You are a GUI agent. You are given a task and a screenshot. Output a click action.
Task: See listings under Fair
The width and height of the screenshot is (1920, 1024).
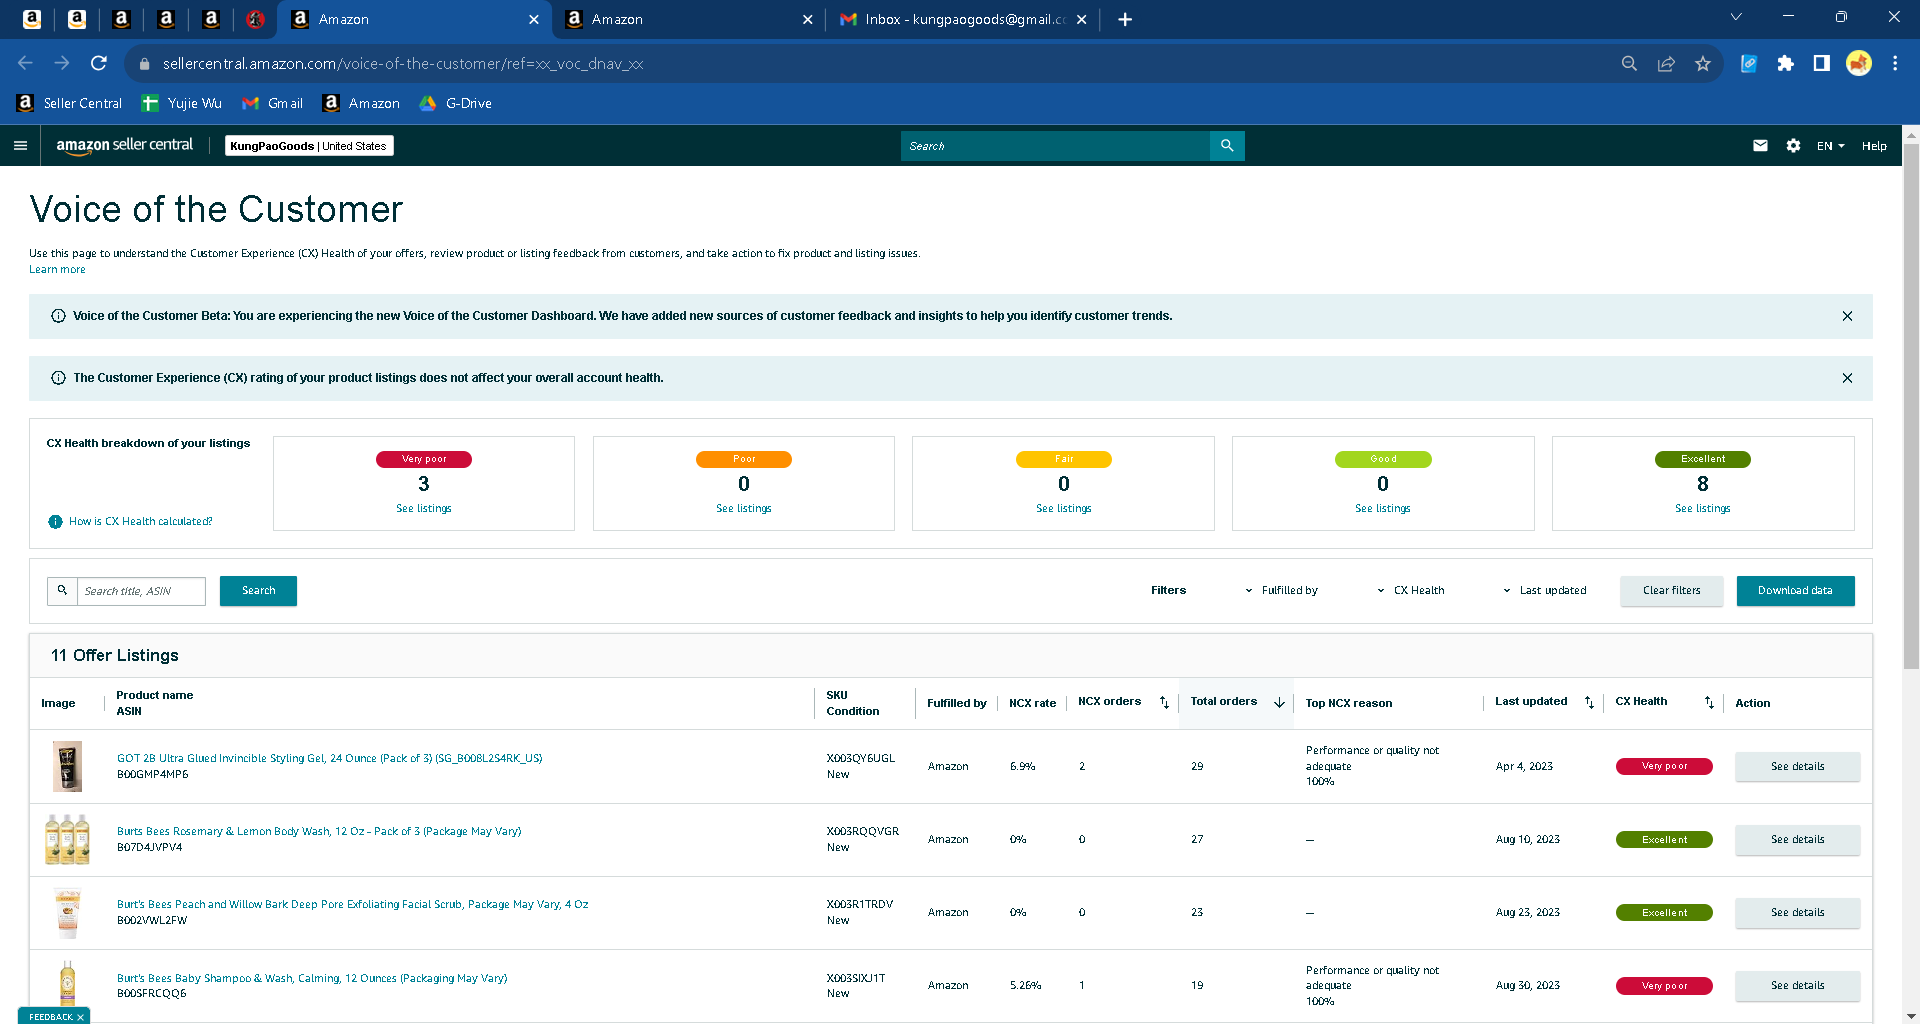pos(1064,509)
